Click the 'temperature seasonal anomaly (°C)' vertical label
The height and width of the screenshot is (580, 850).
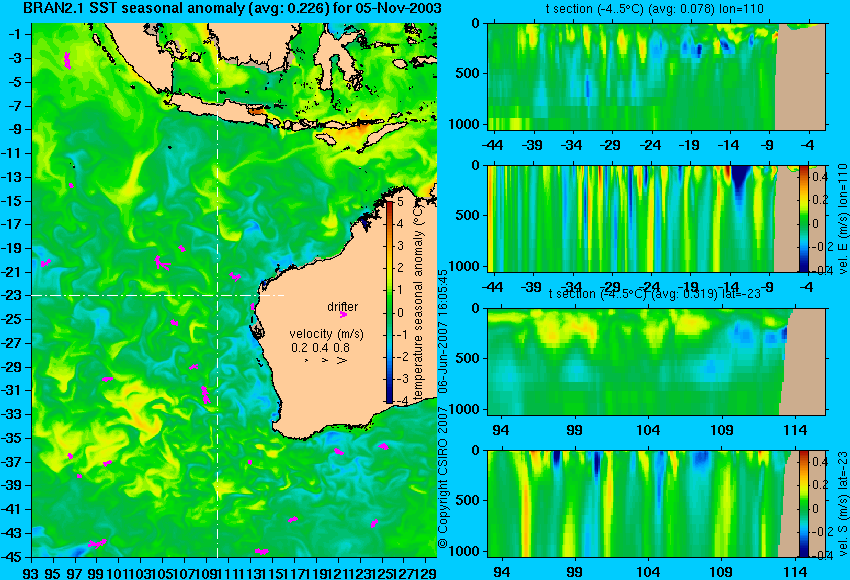[x=418, y=301]
